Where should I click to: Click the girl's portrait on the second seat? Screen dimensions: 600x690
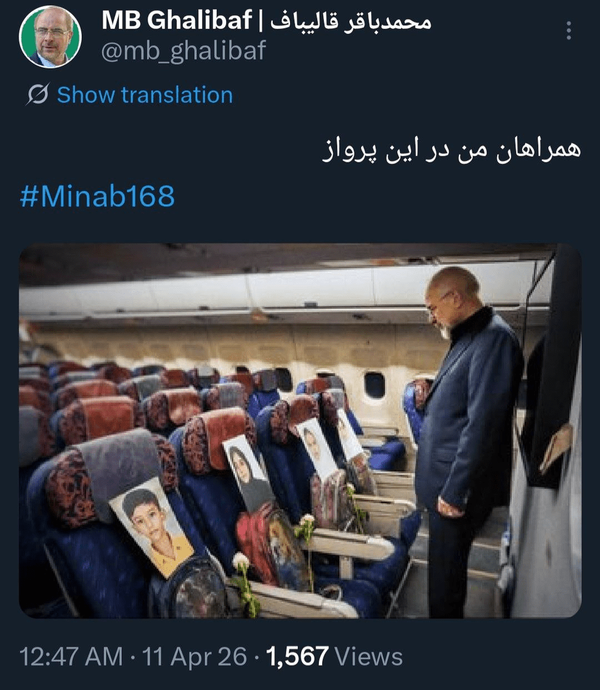click(248, 473)
